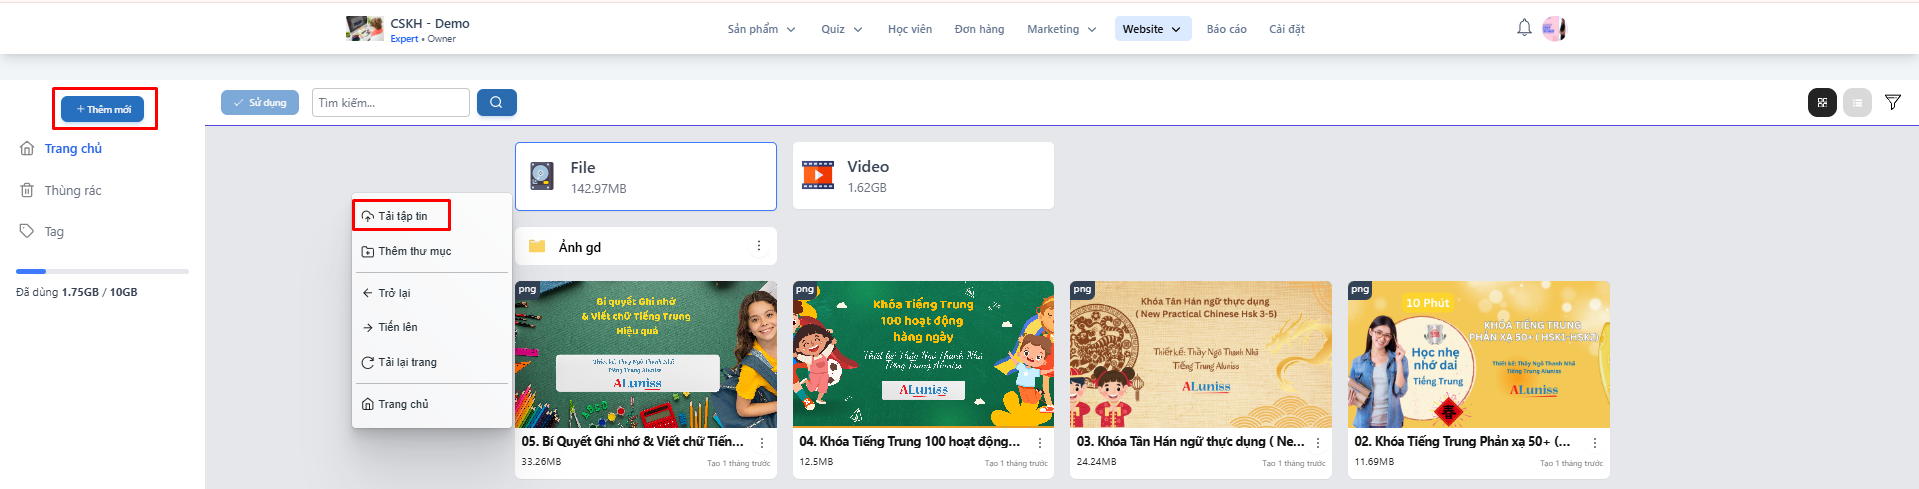This screenshot has width=1919, height=489.
Task: Click the File storage disk icon
Action: click(542, 176)
